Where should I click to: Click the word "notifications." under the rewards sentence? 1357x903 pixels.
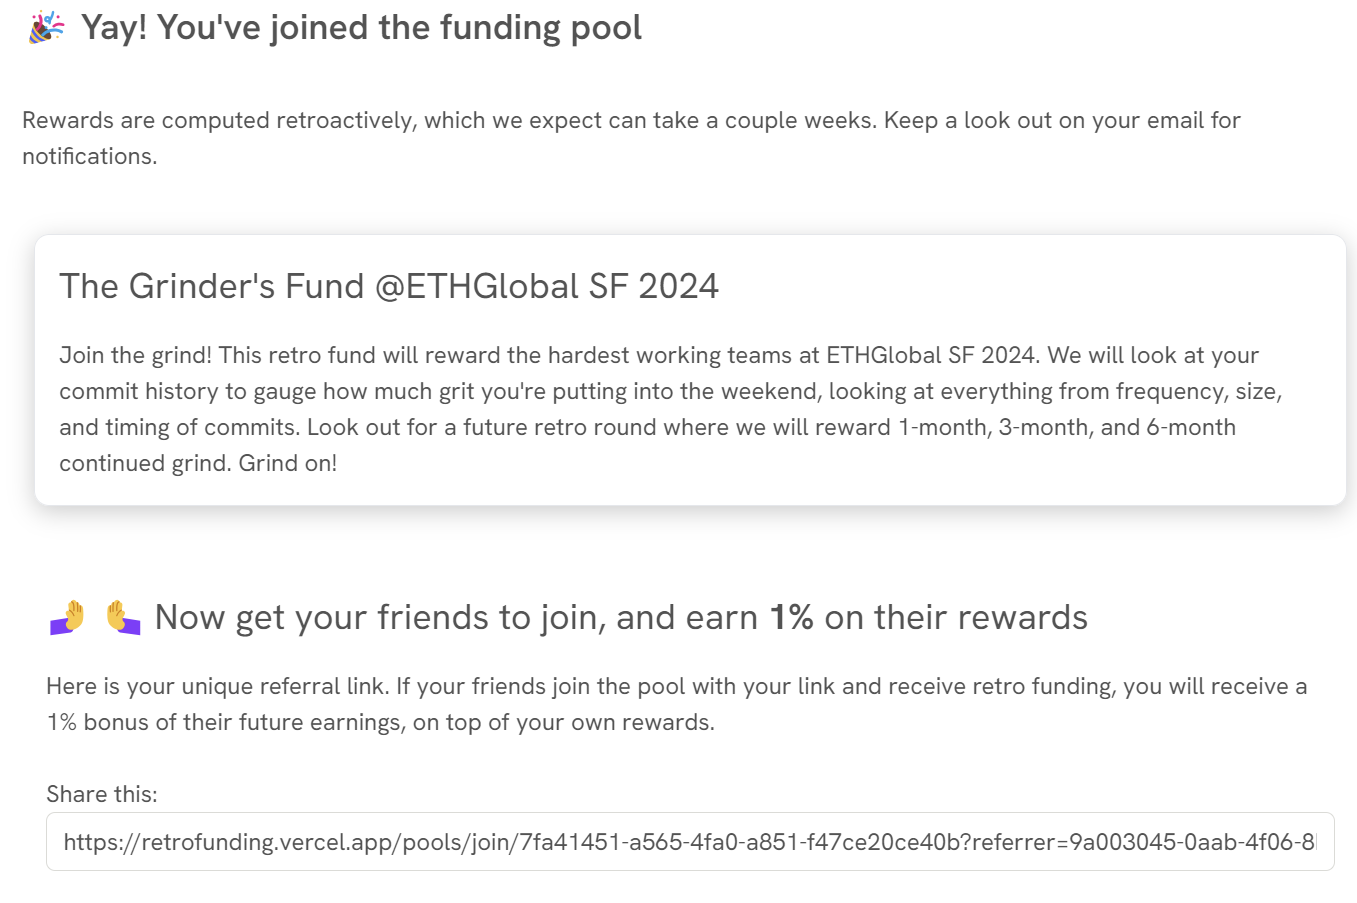click(90, 156)
